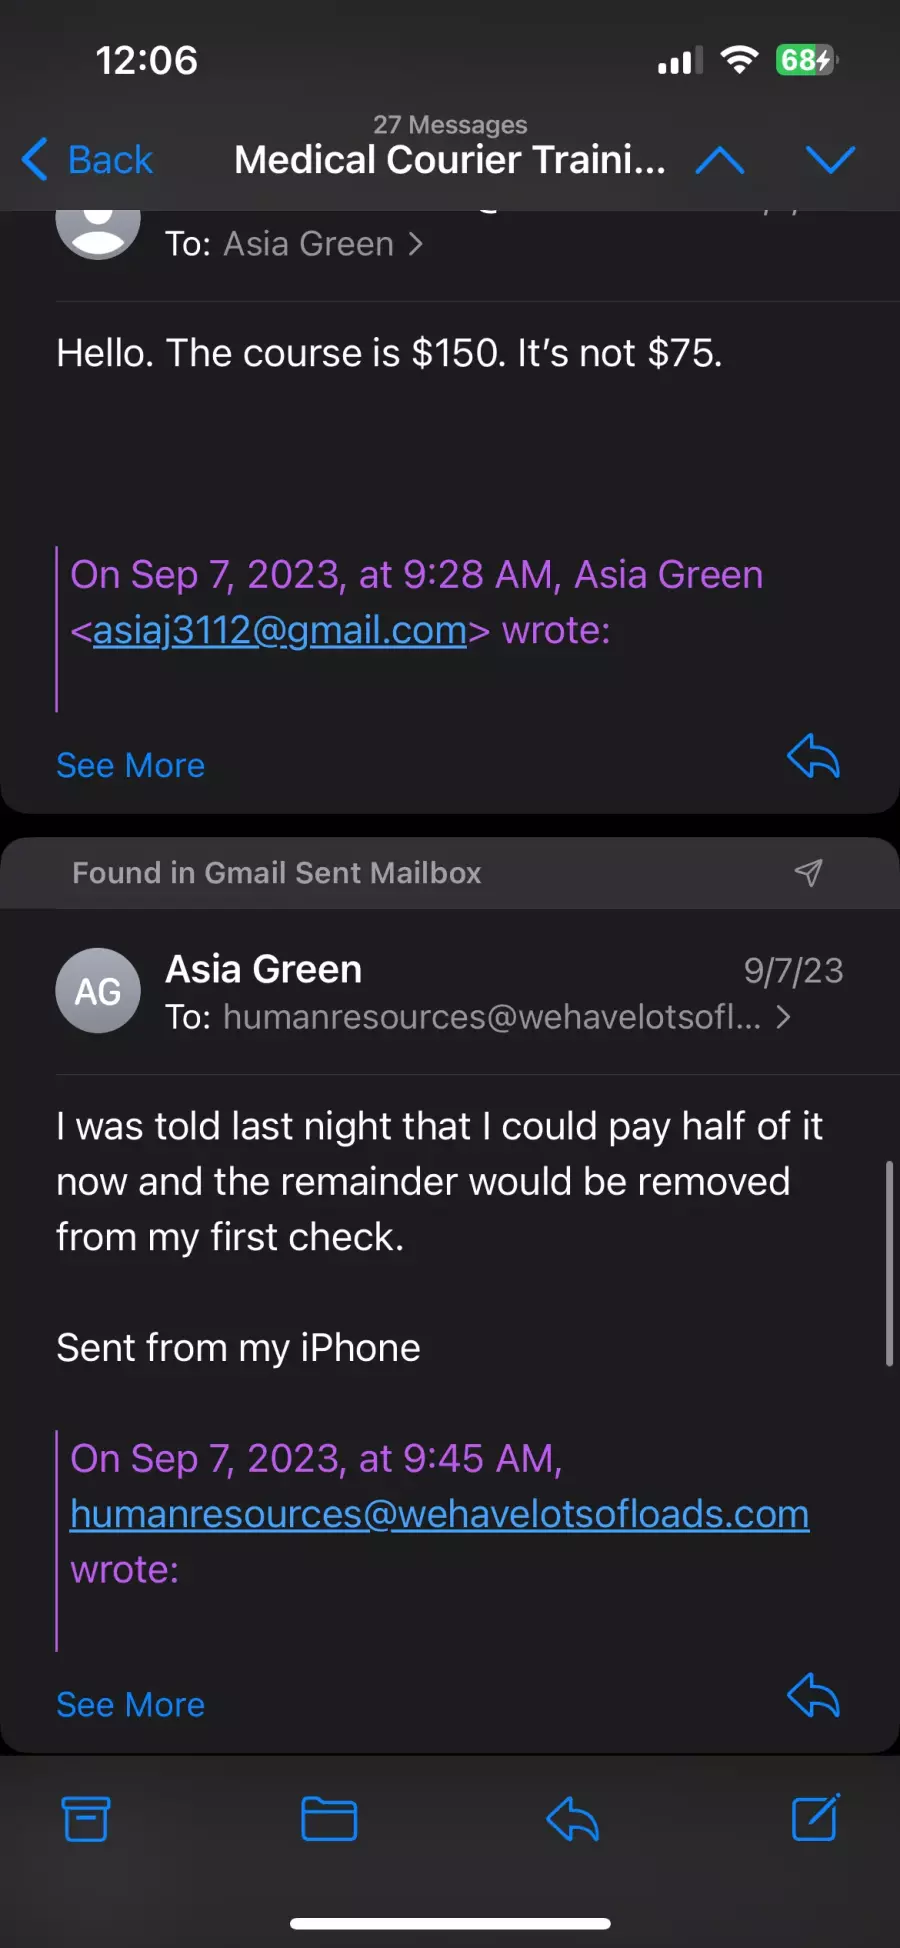The height and width of the screenshot is (1948, 900).
Task: Tap the Found in Gmail Sent Mailbox banner
Action: click(x=450, y=873)
